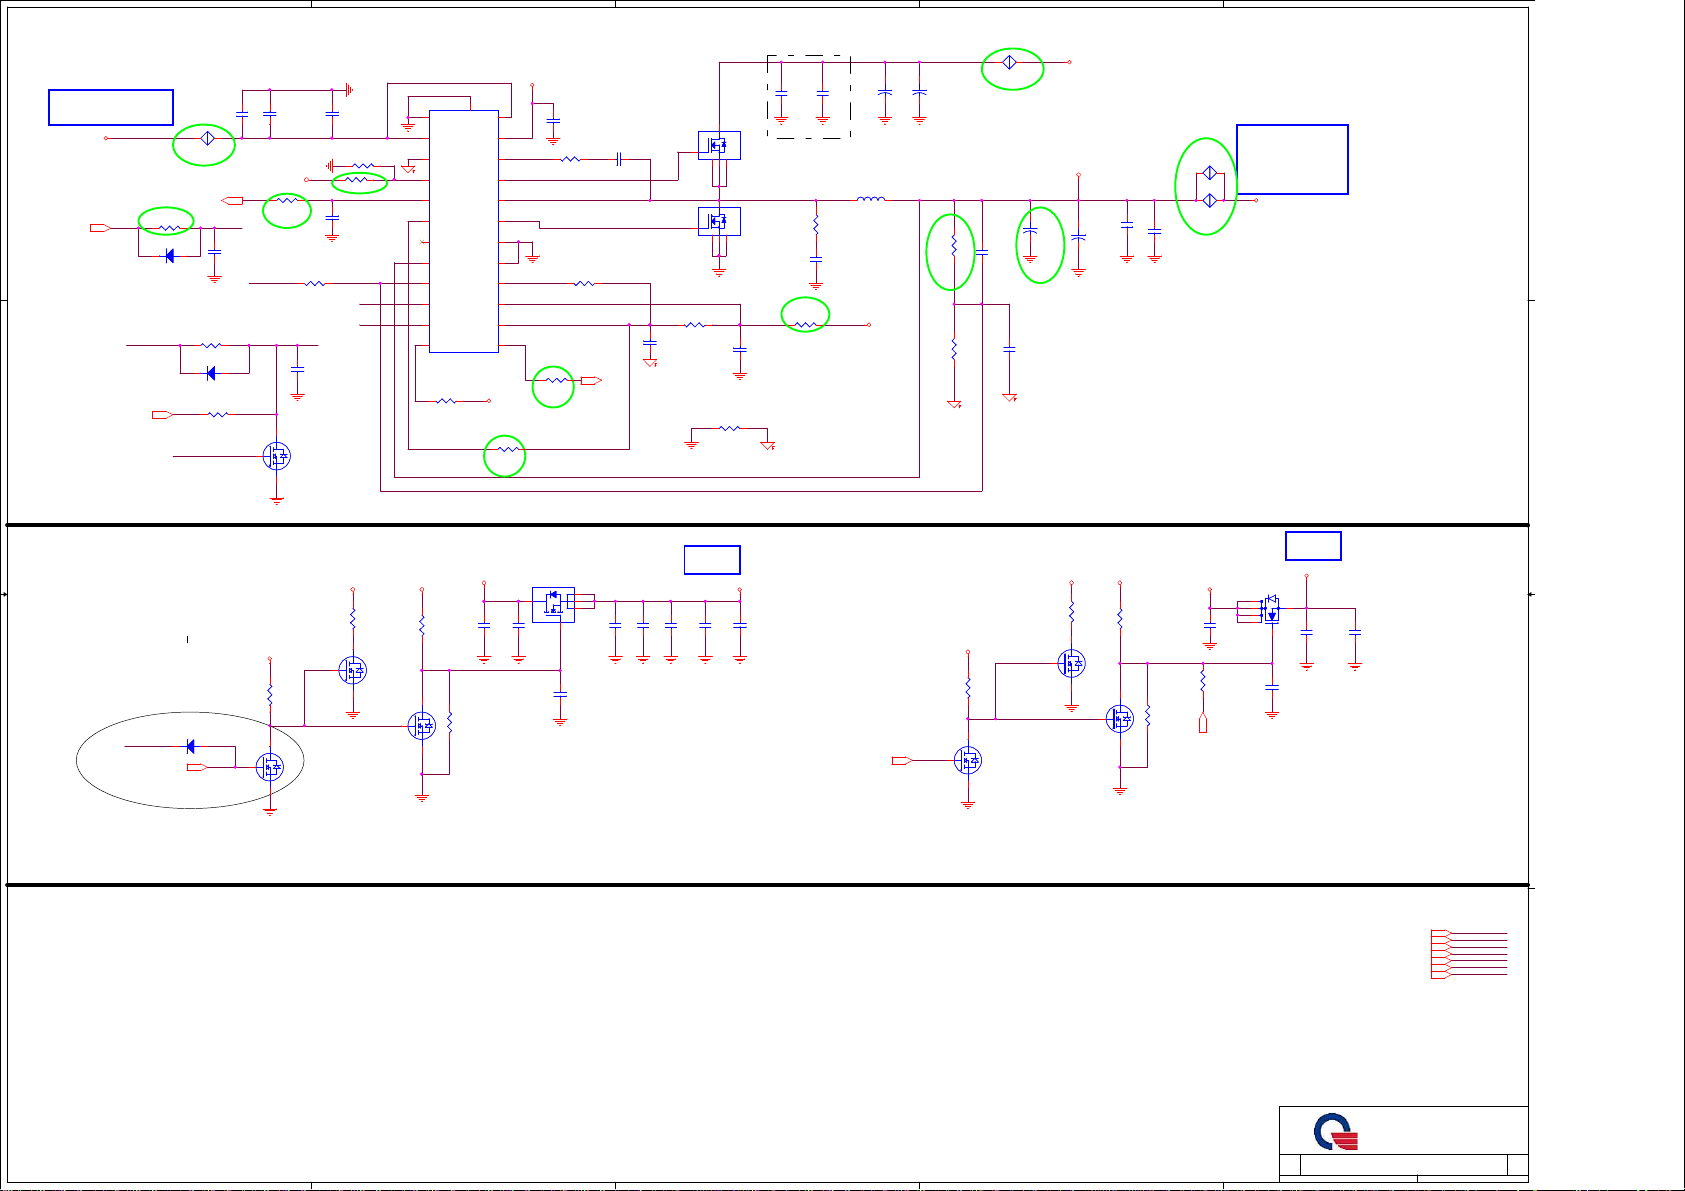Click the Quanta logo in title block
Screen dimensions: 1685x1191
pyautogui.click(x=1335, y=1134)
